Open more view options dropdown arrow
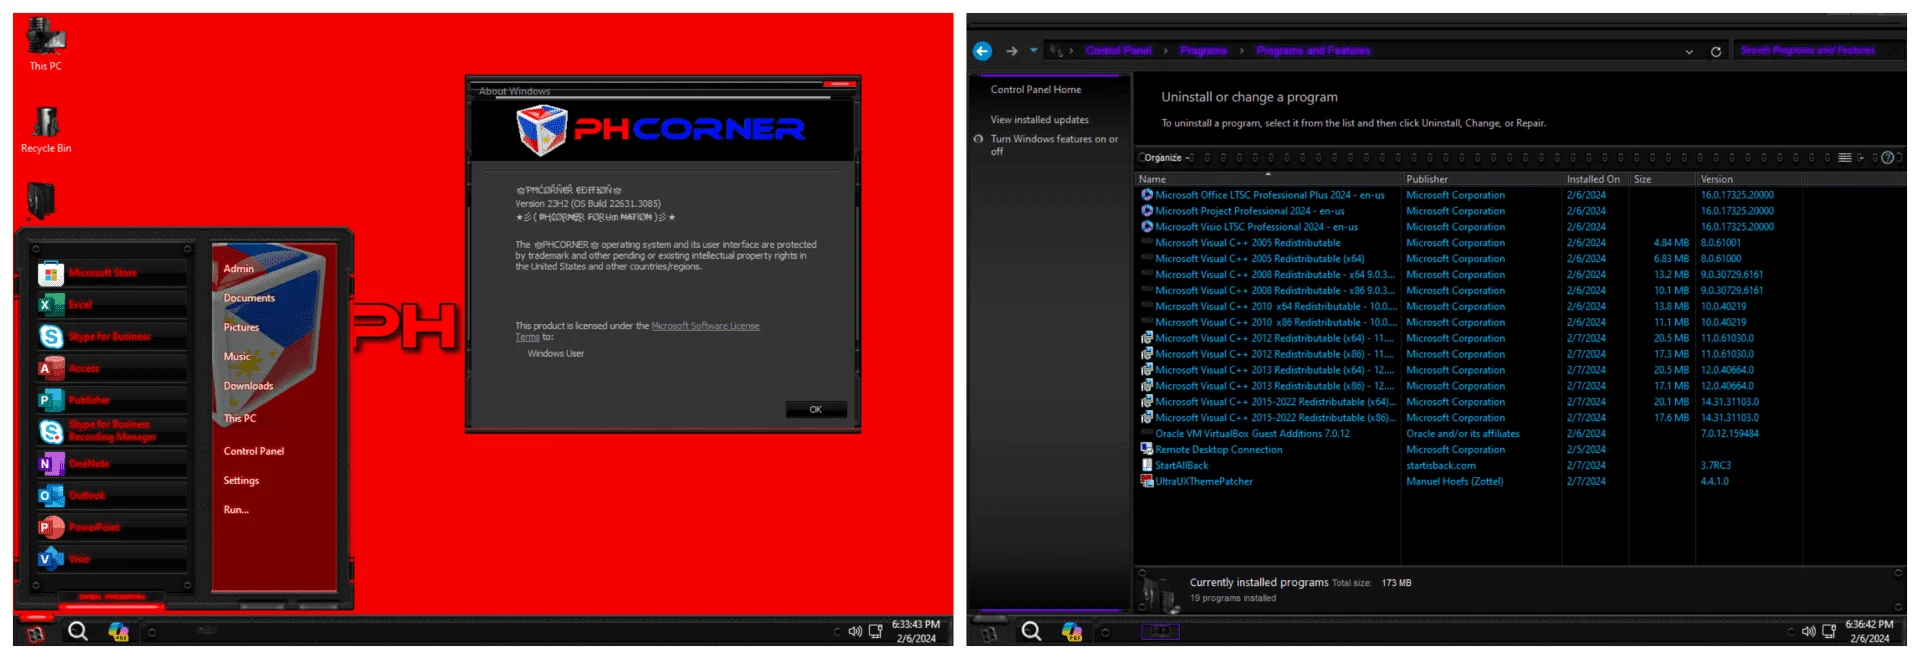This screenshot has width=1920, height=659. 1861,157
